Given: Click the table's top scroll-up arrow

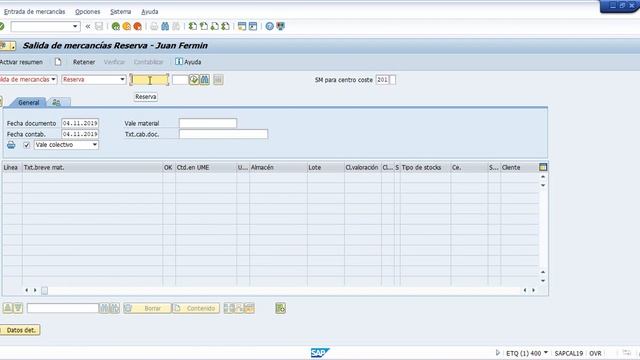Looking at the screenshot, I should pos(543,177).
